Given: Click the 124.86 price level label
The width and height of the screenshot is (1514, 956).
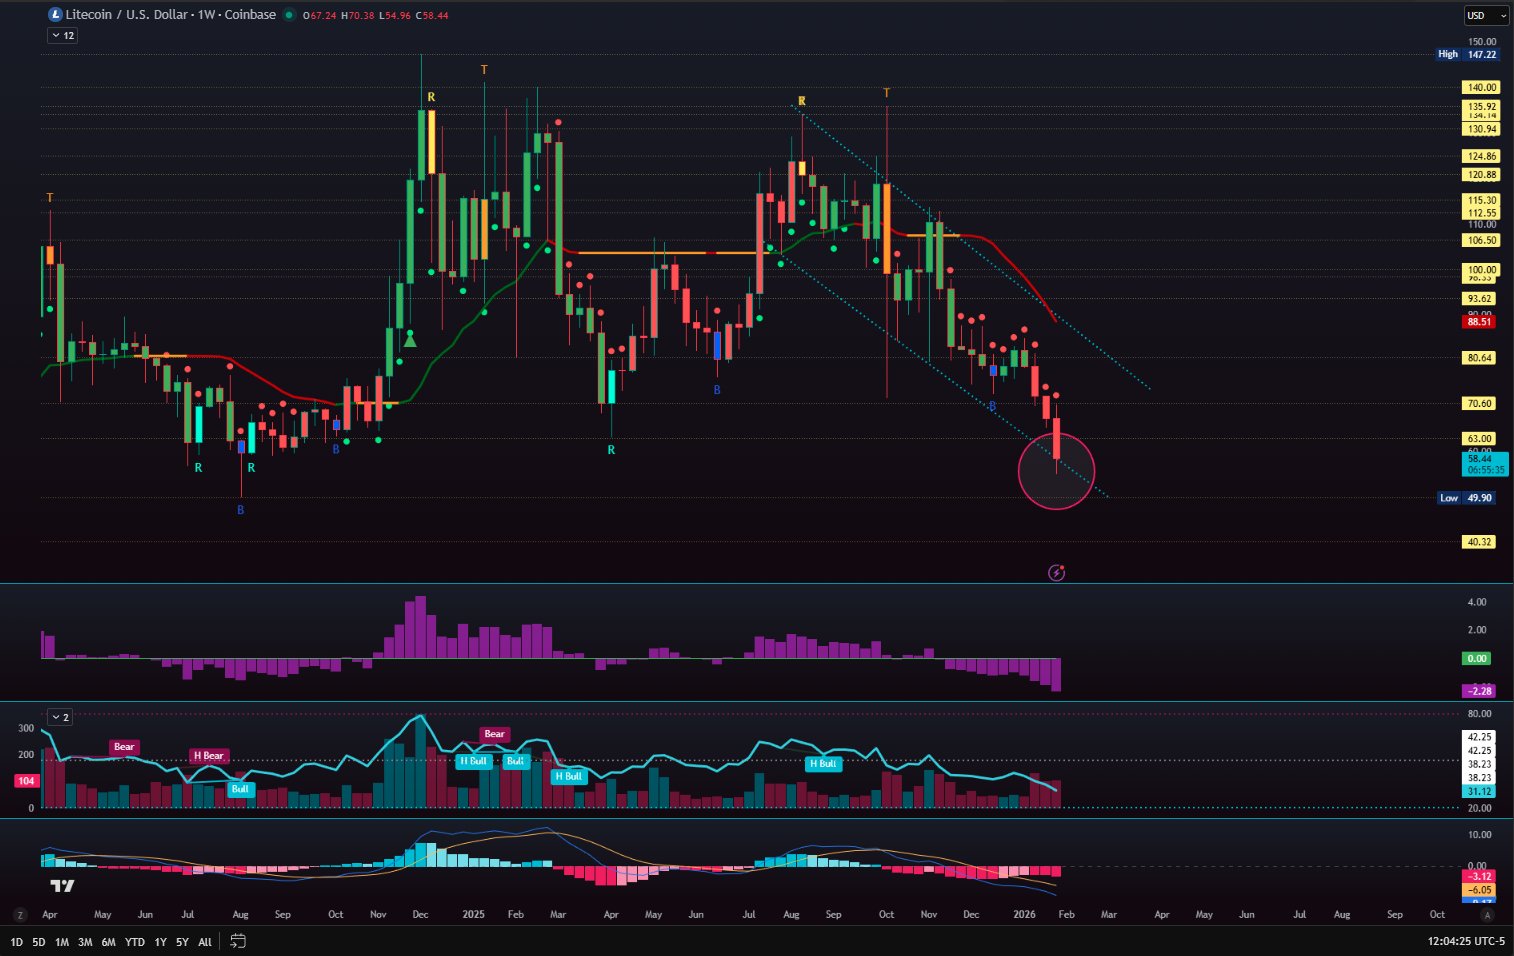Looking at the screenshot, I should tap(1481, 156).
